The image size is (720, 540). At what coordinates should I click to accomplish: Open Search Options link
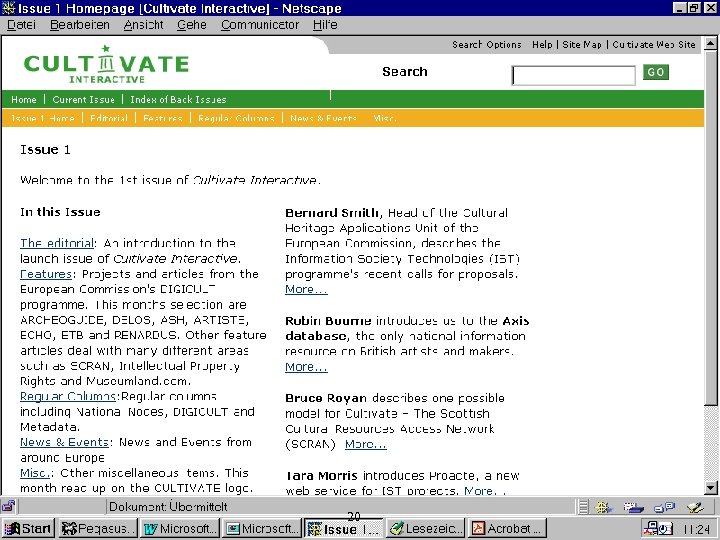[487, 45]
